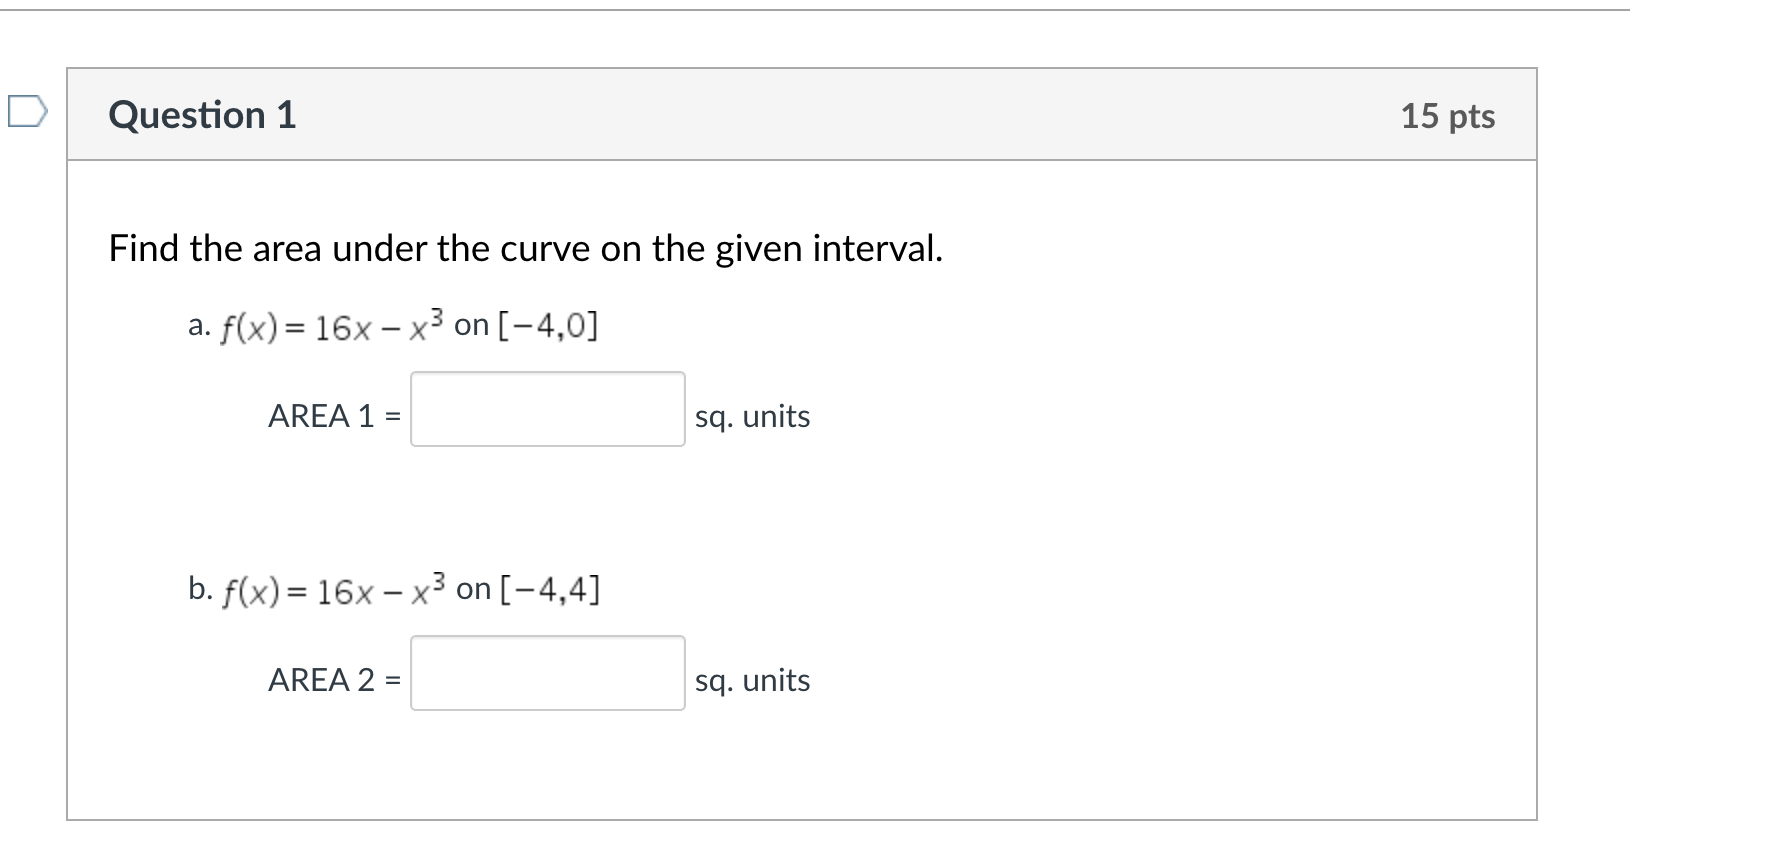Click the AREA 2 = label

click(332, 680)
